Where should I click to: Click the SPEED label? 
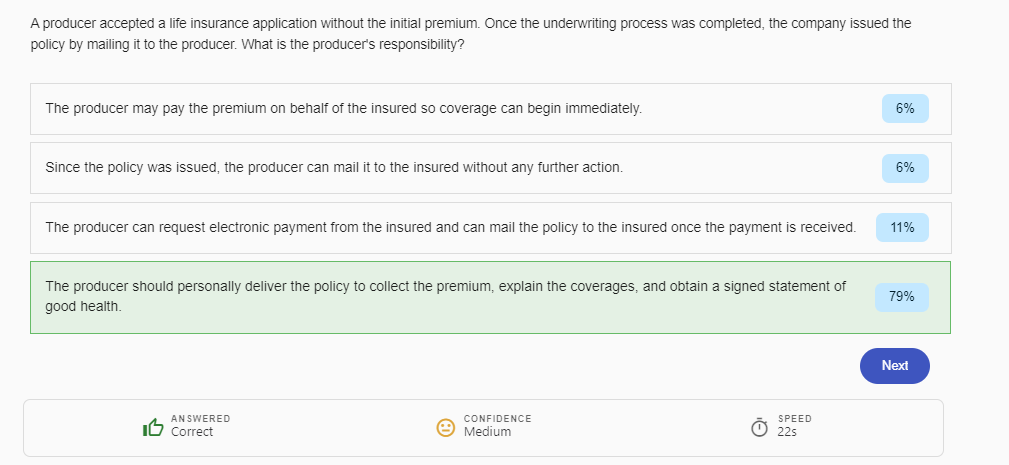(x=794, y=418)
